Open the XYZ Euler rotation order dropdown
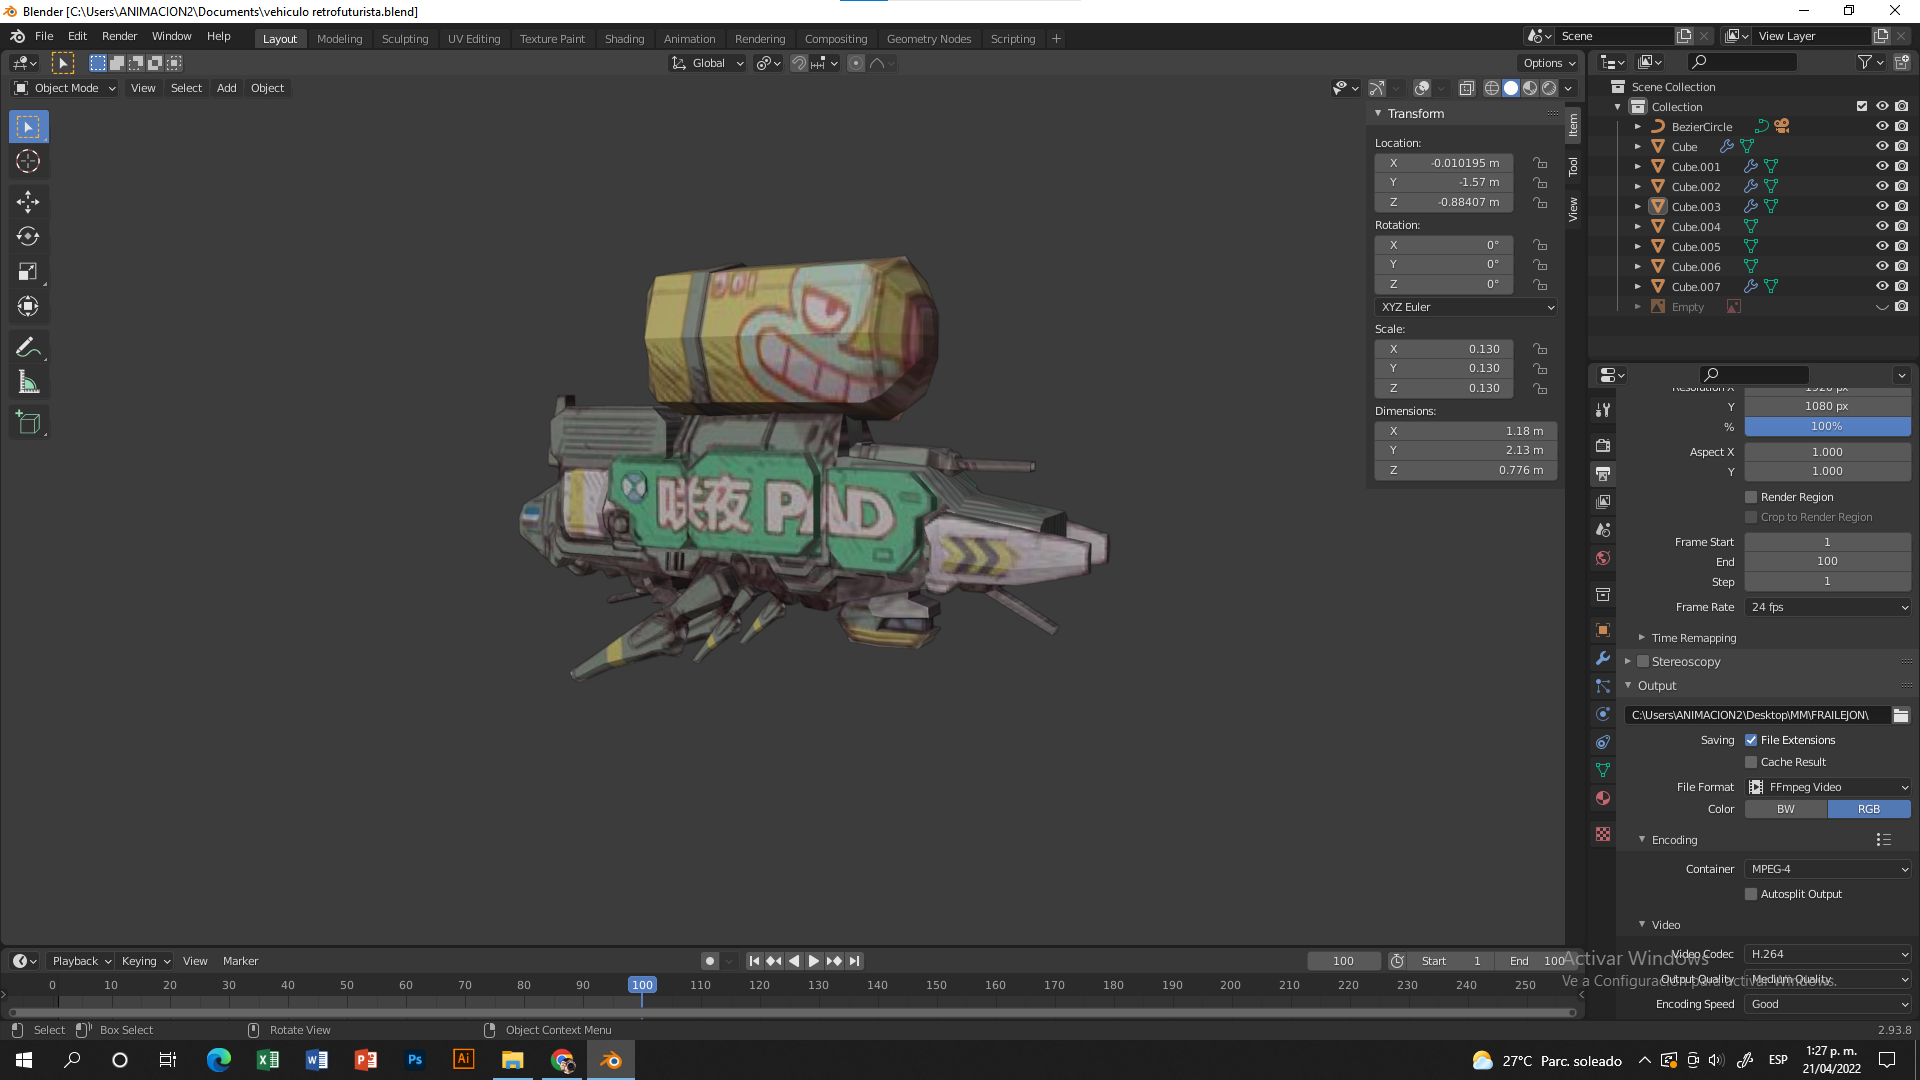The height and width of the screenshot is (1080, 1920). pos(1464,307)
